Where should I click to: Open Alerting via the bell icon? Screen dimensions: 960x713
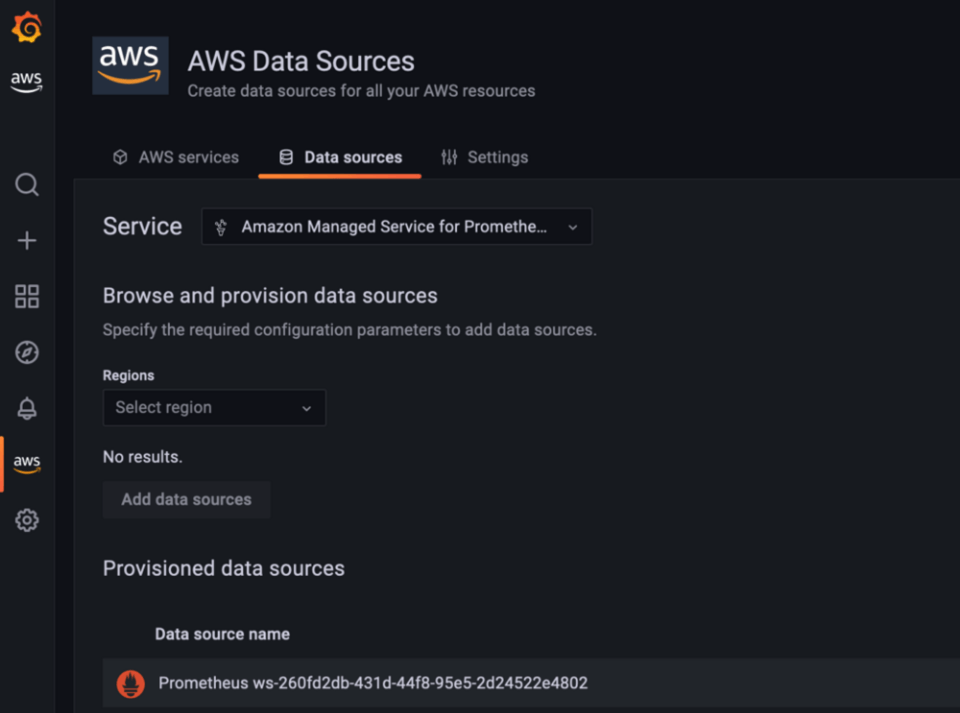[27, 408]
